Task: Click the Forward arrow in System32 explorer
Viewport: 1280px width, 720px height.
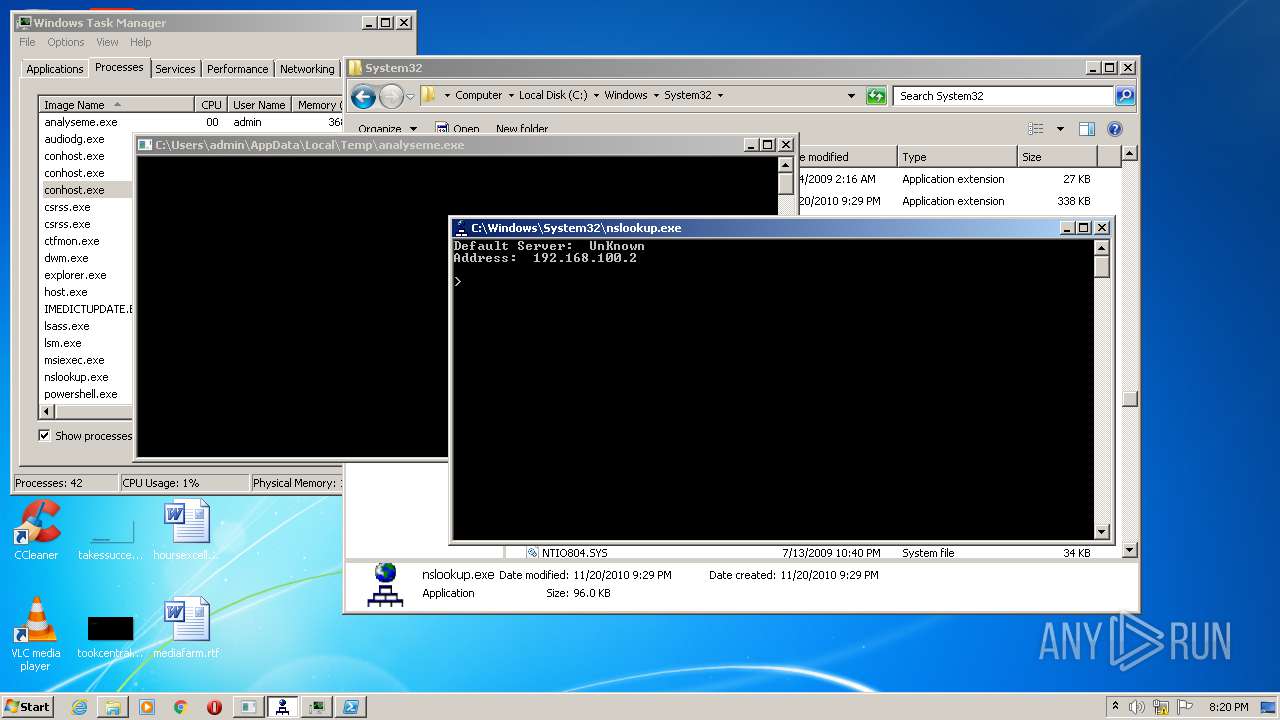Action: (x=391, y=96)
